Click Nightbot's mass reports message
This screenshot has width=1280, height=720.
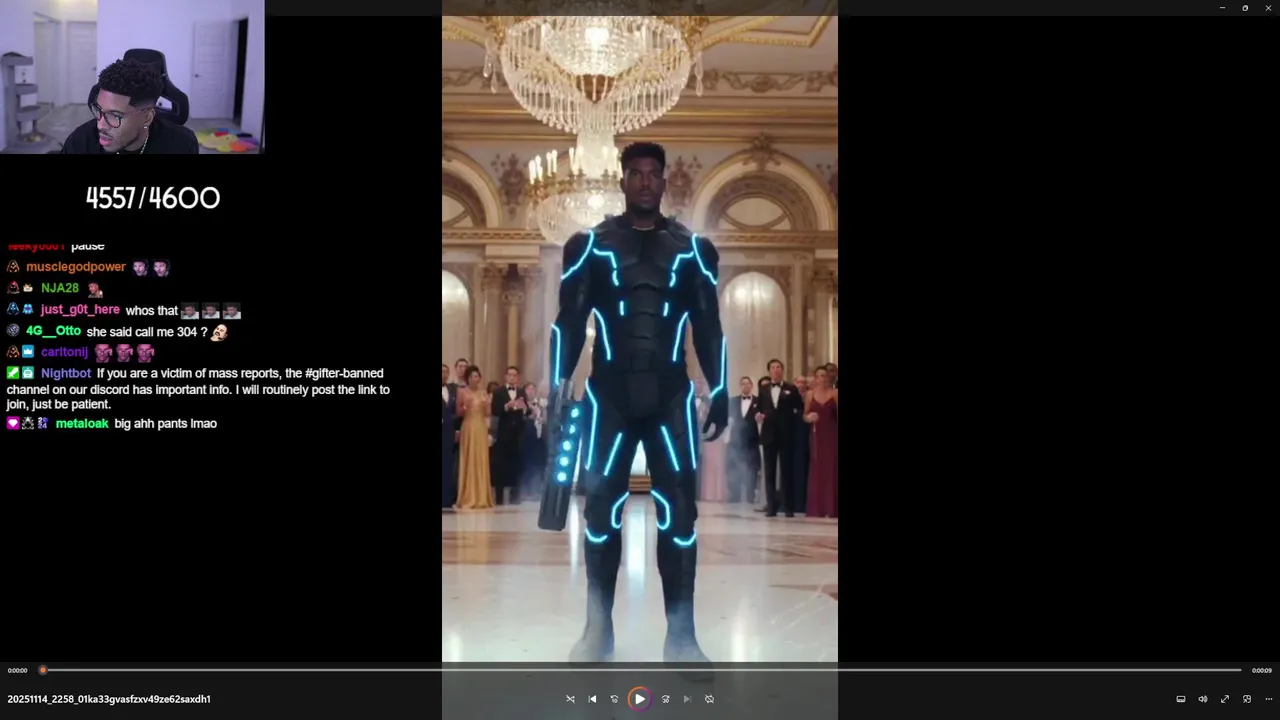(198, 389)
